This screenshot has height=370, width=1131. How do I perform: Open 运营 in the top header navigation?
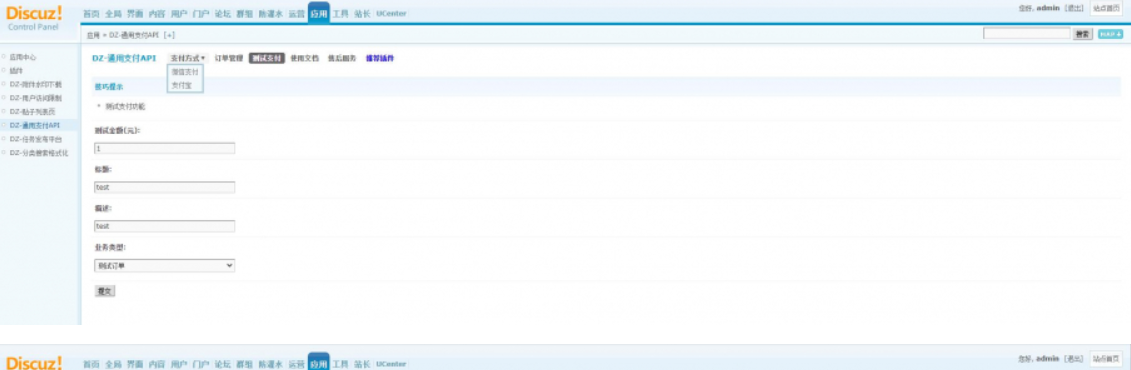(x=296, y=14)
